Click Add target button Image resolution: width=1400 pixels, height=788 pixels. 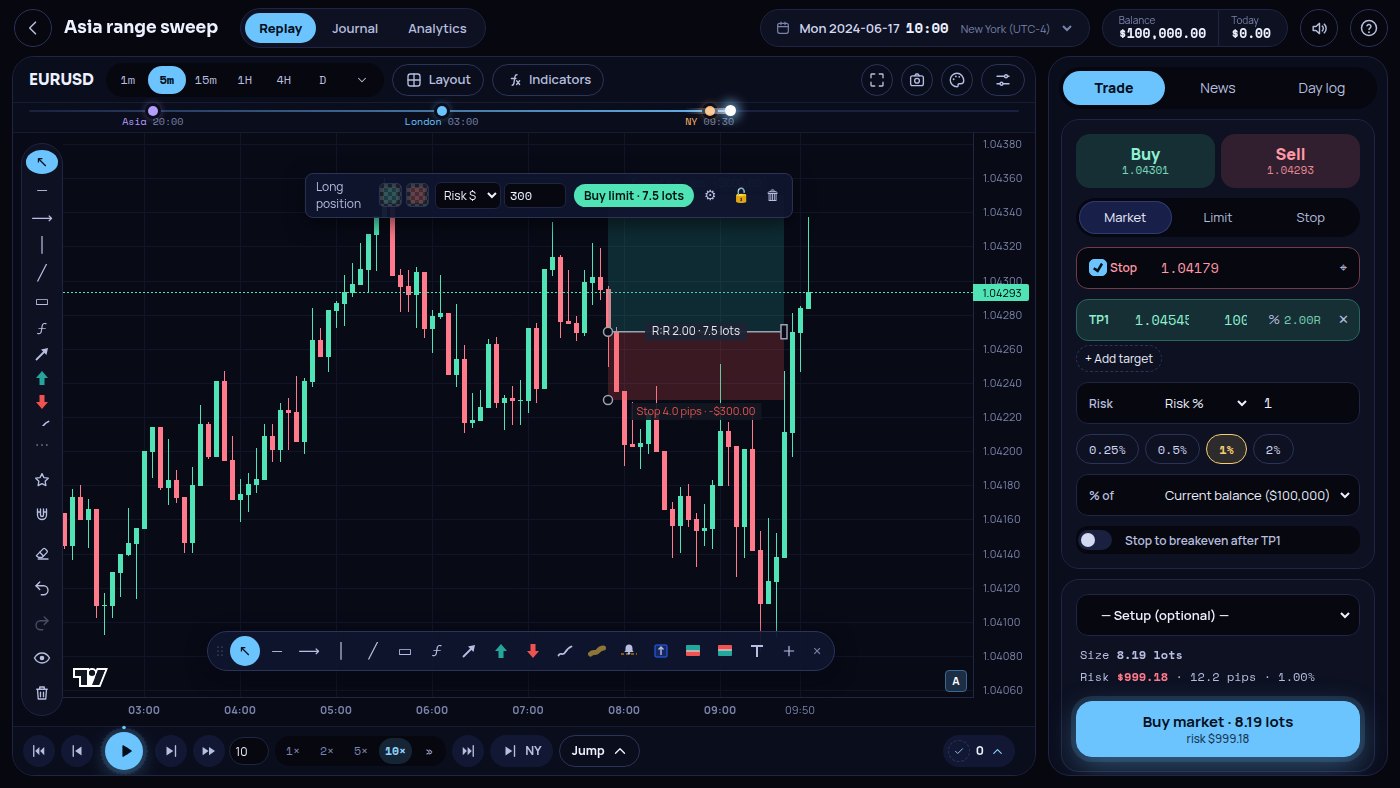1119,358
